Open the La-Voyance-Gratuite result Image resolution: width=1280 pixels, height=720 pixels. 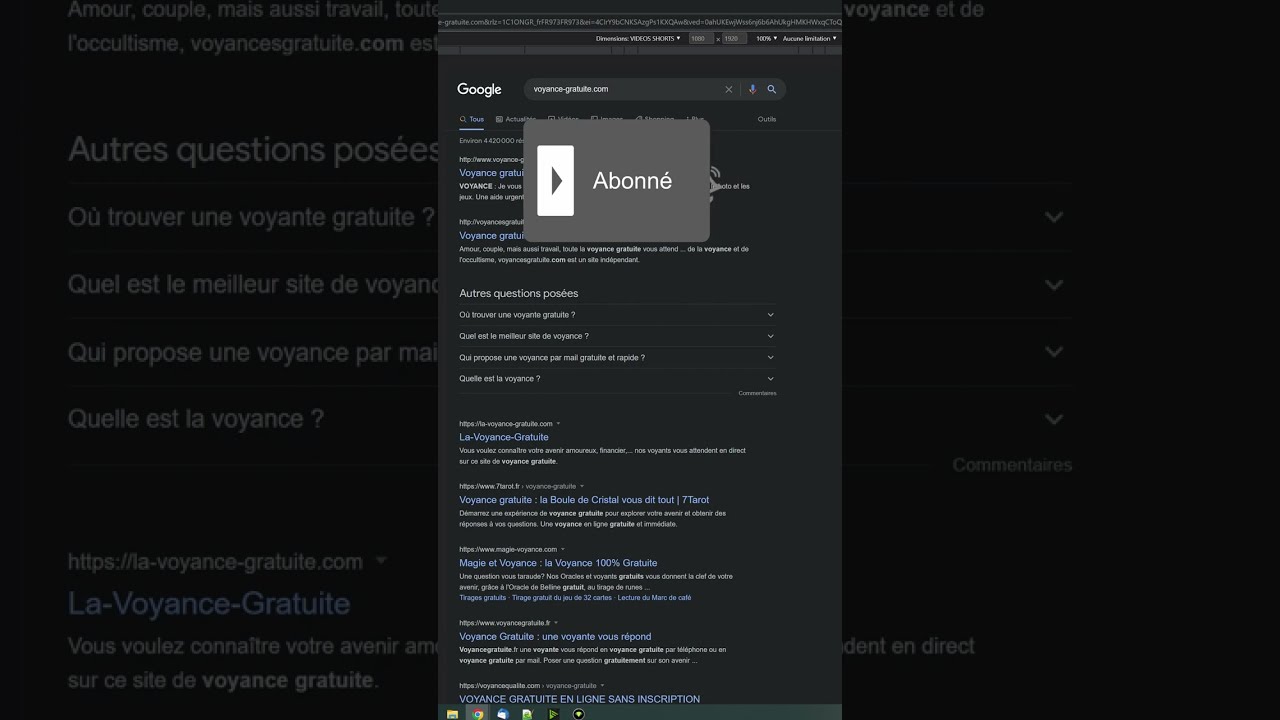tap(504, 437)
